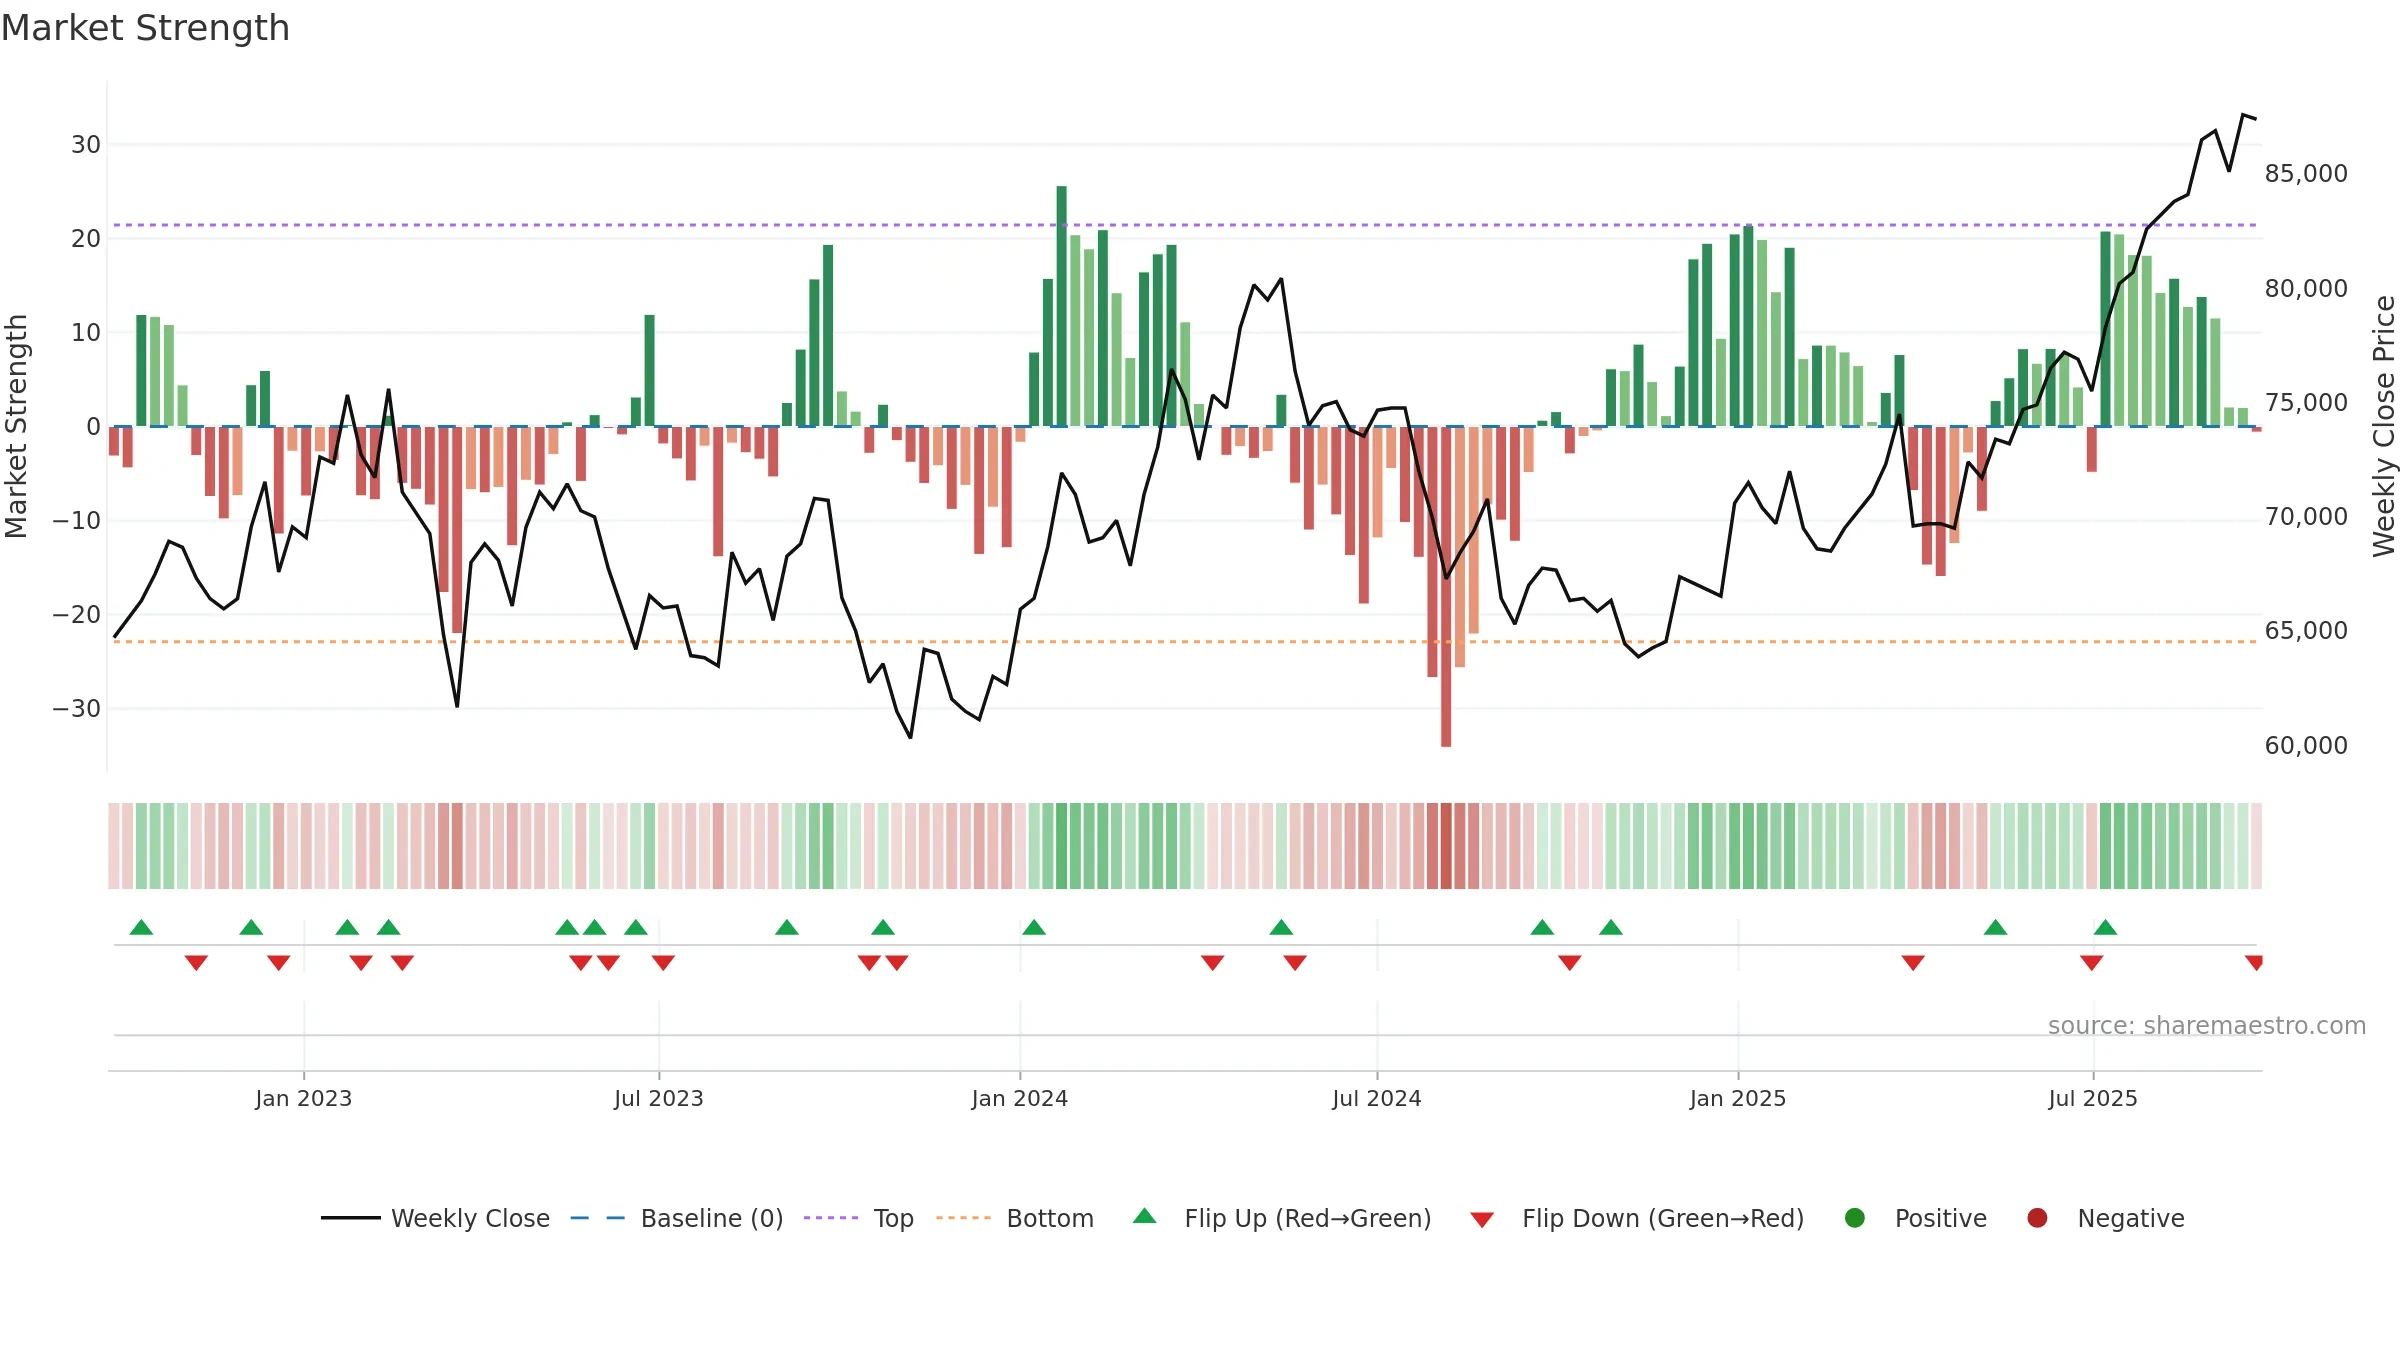Click the Jan 2024 axis label
This screenshot has height=1350, width=2400.
(x=1020, y=1098)
